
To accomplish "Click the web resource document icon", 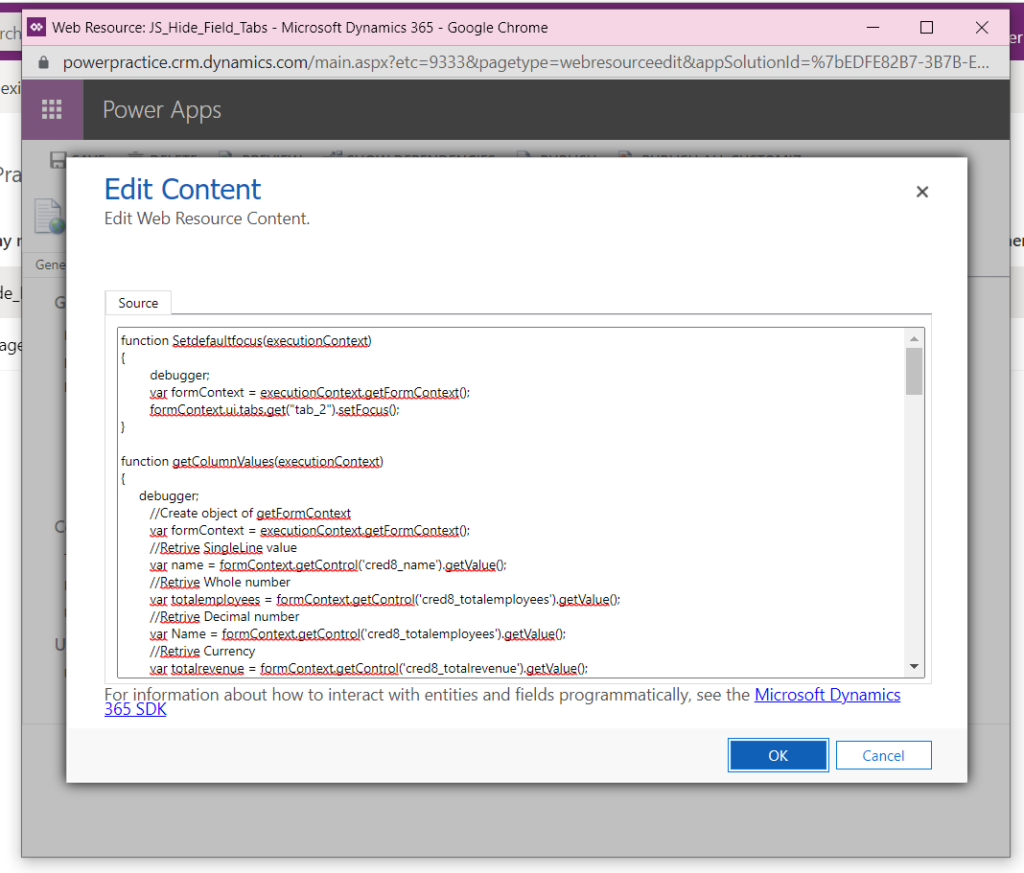I will pos(49,218).
